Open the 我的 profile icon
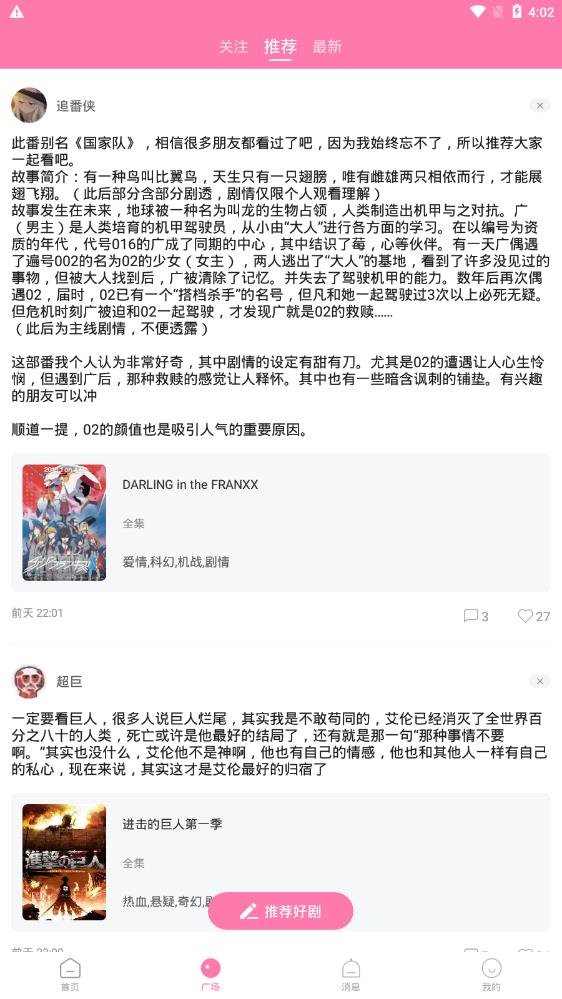Image resolution: width=562 pixels, height=999 pixels. [491, 969]
